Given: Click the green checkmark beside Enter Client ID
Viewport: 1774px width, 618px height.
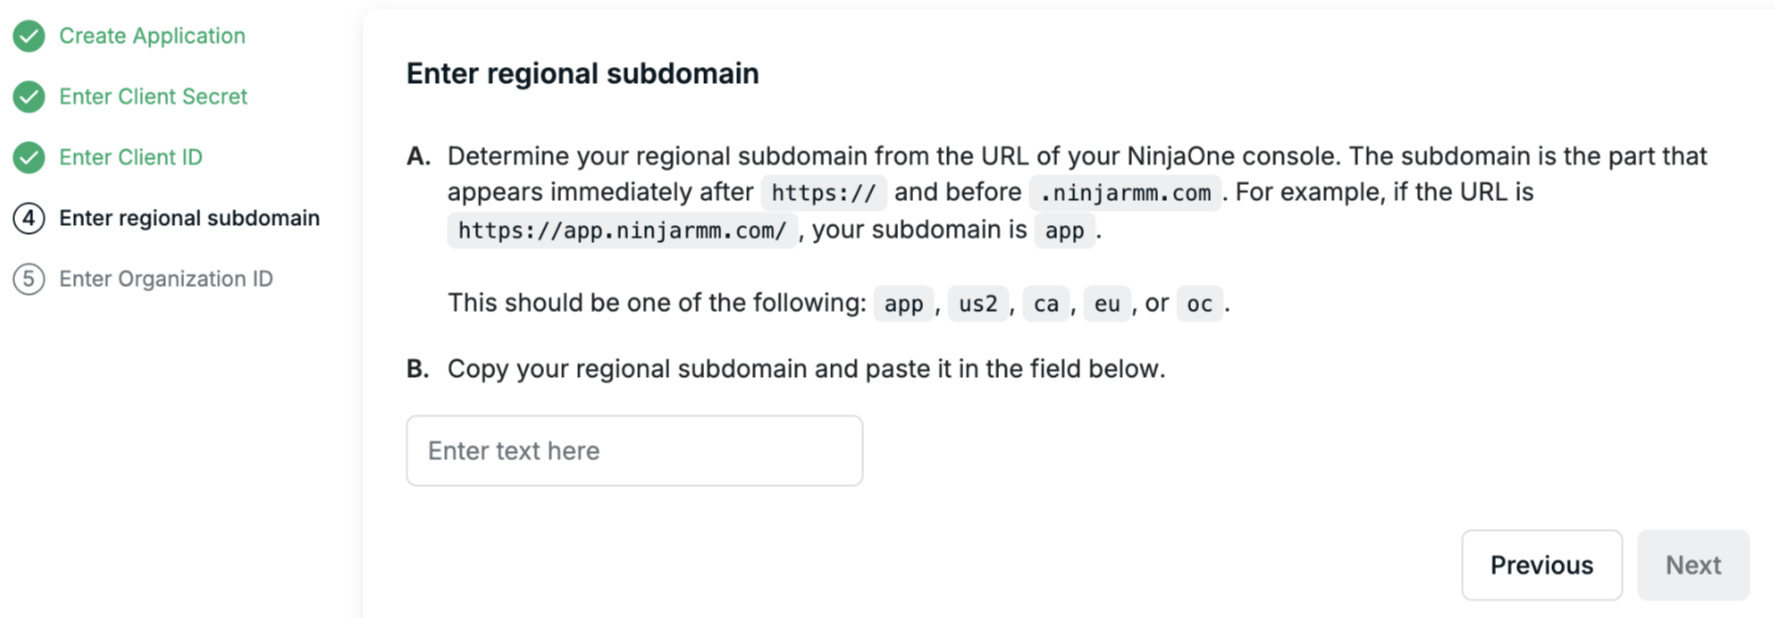Looking at the screenshot, I should [x=29, y=157].
